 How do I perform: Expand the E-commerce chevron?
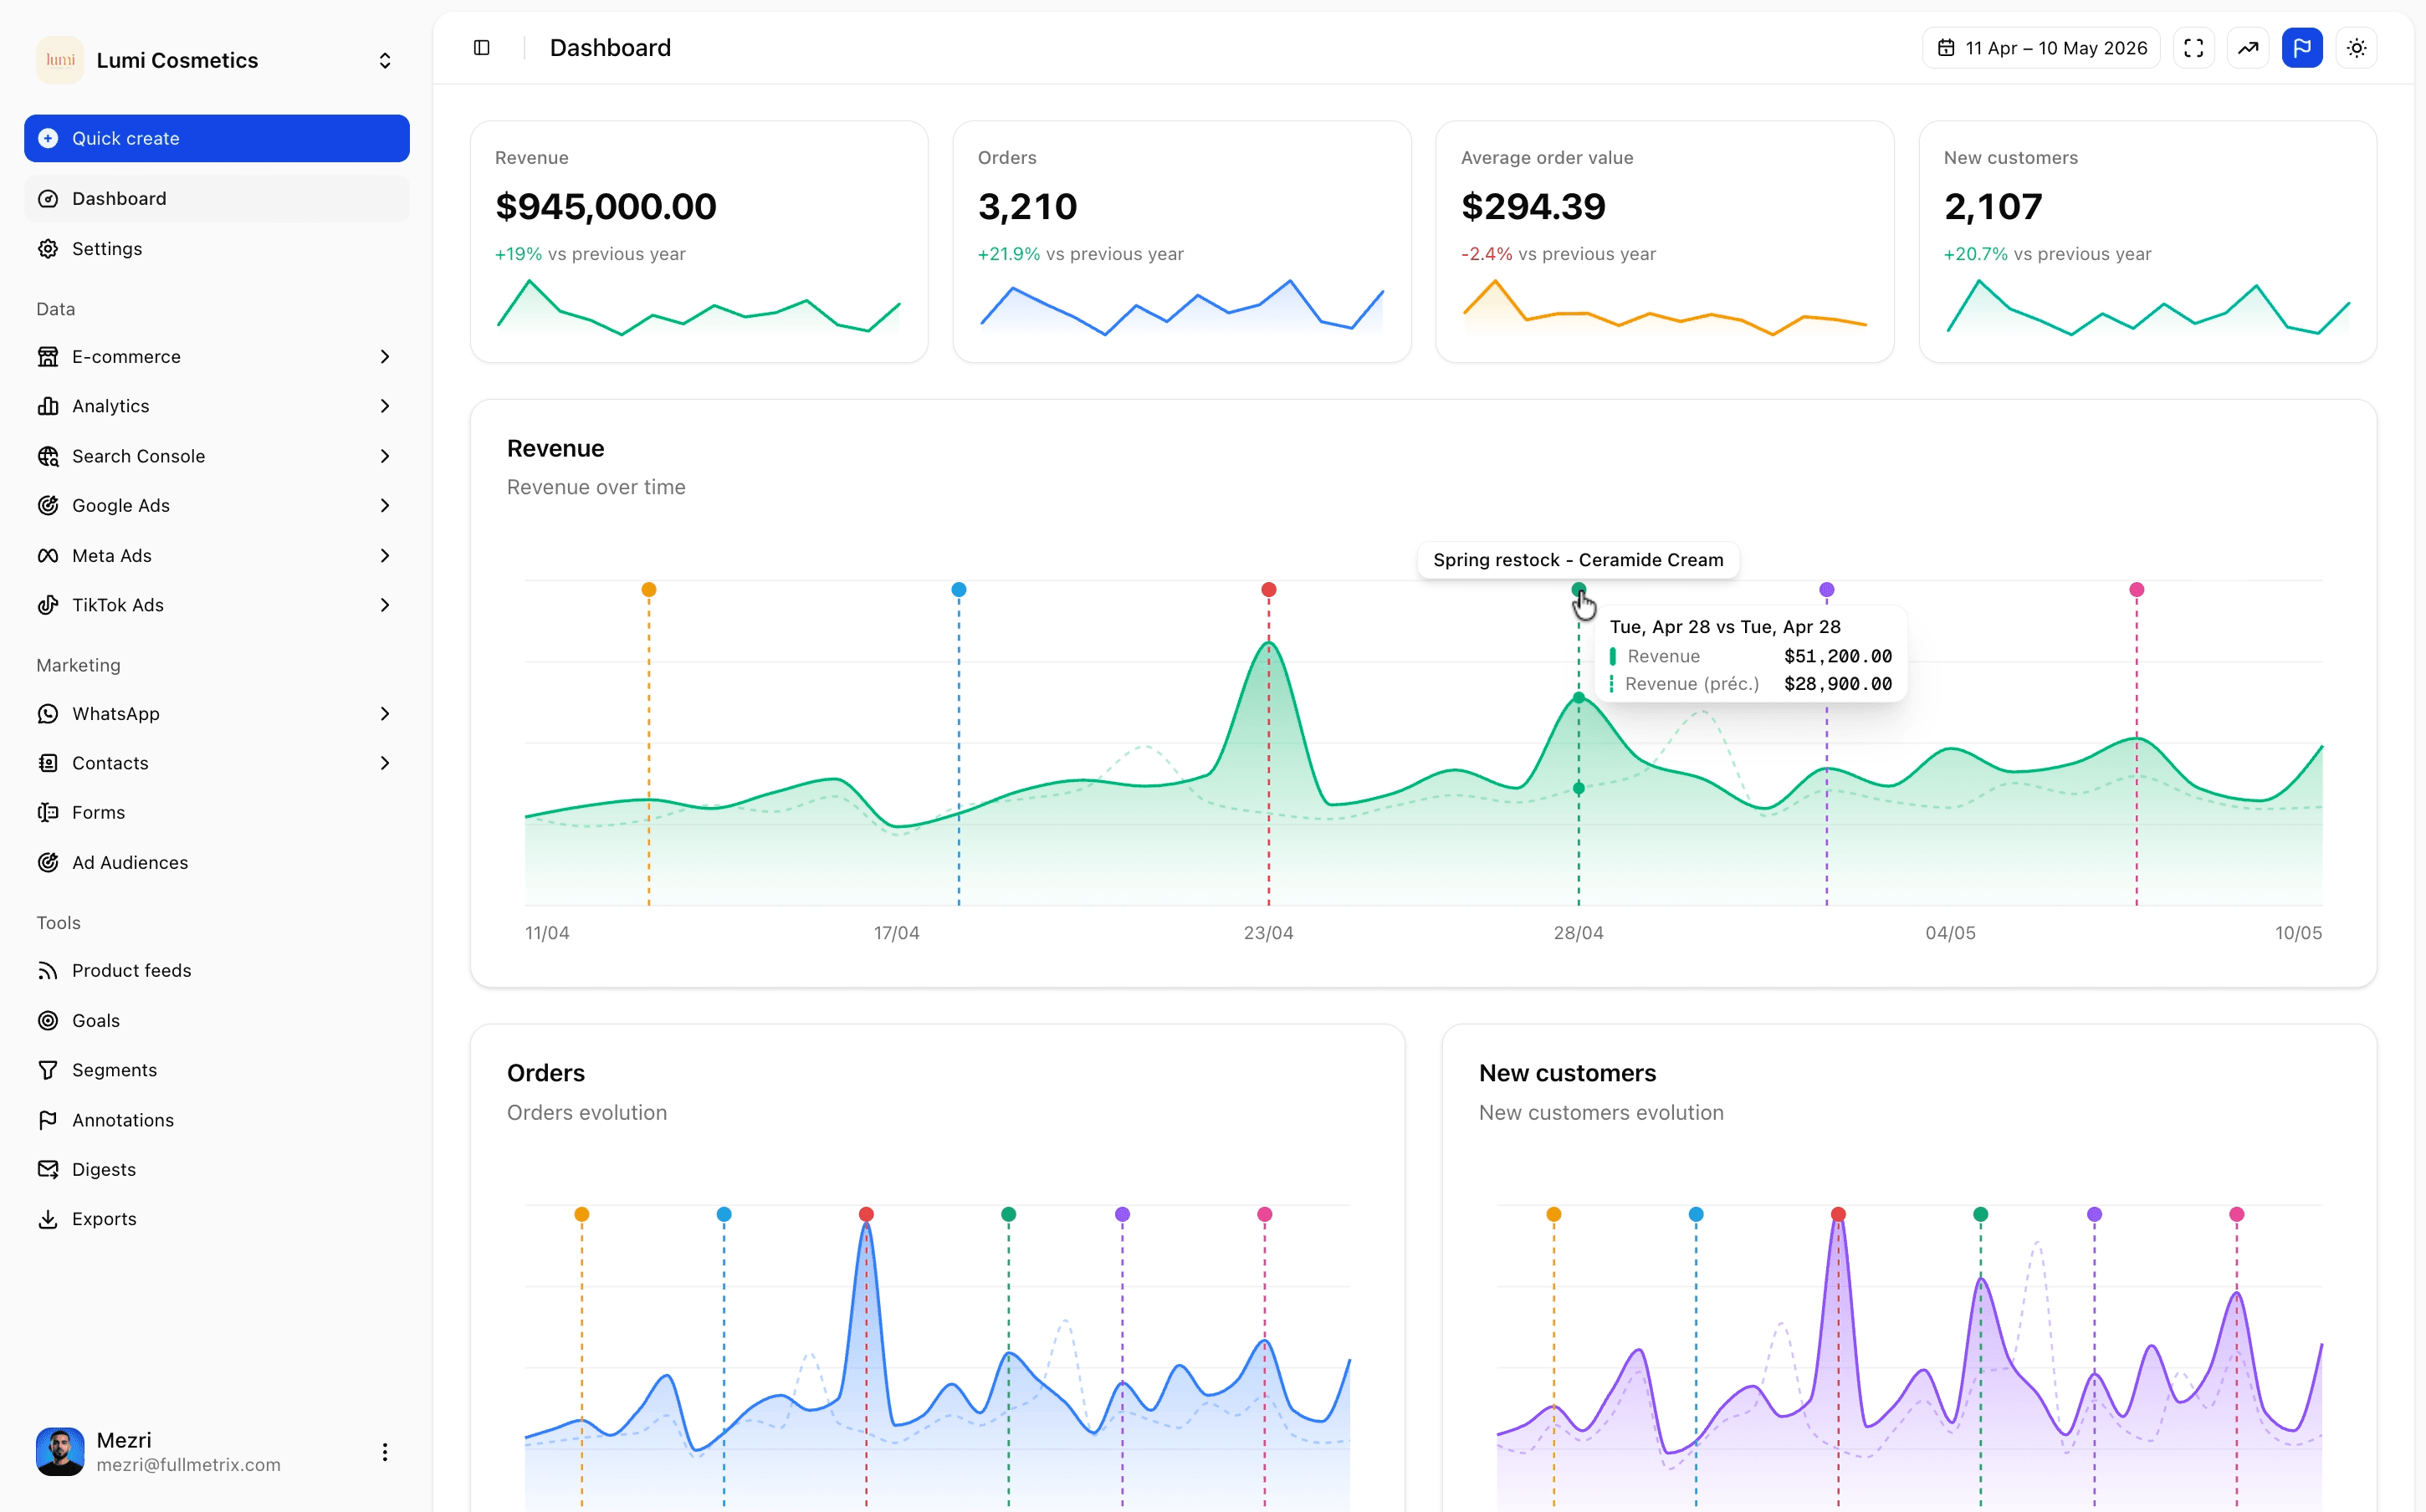pyautogui.click(x=385, y=357)
